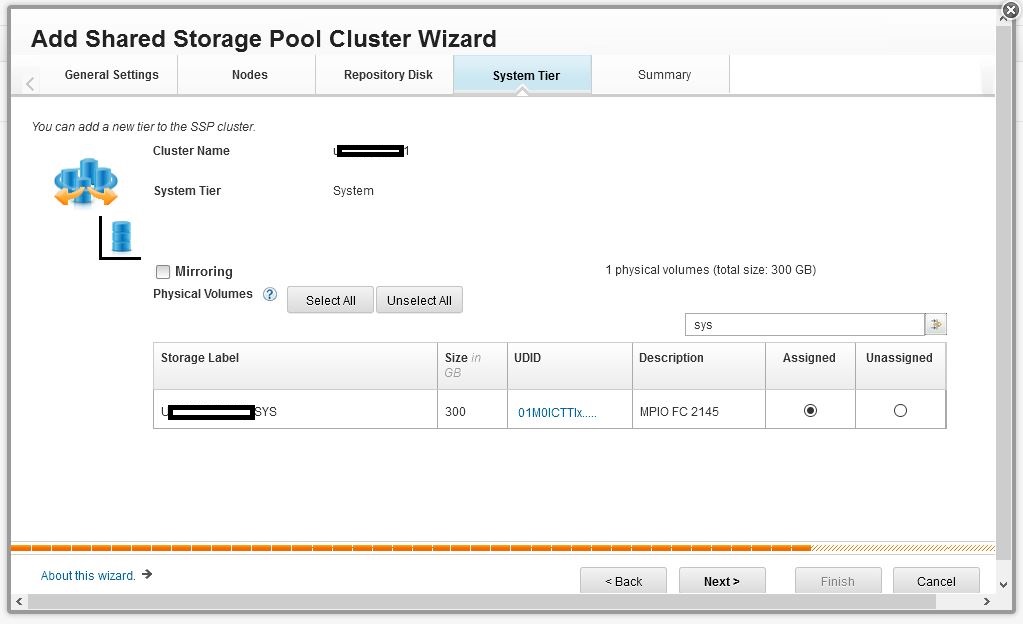Select the Unassigned radio button for the SYS volume
The width and height of the screenshot is (1023, 624).
[x=900, y=410]
